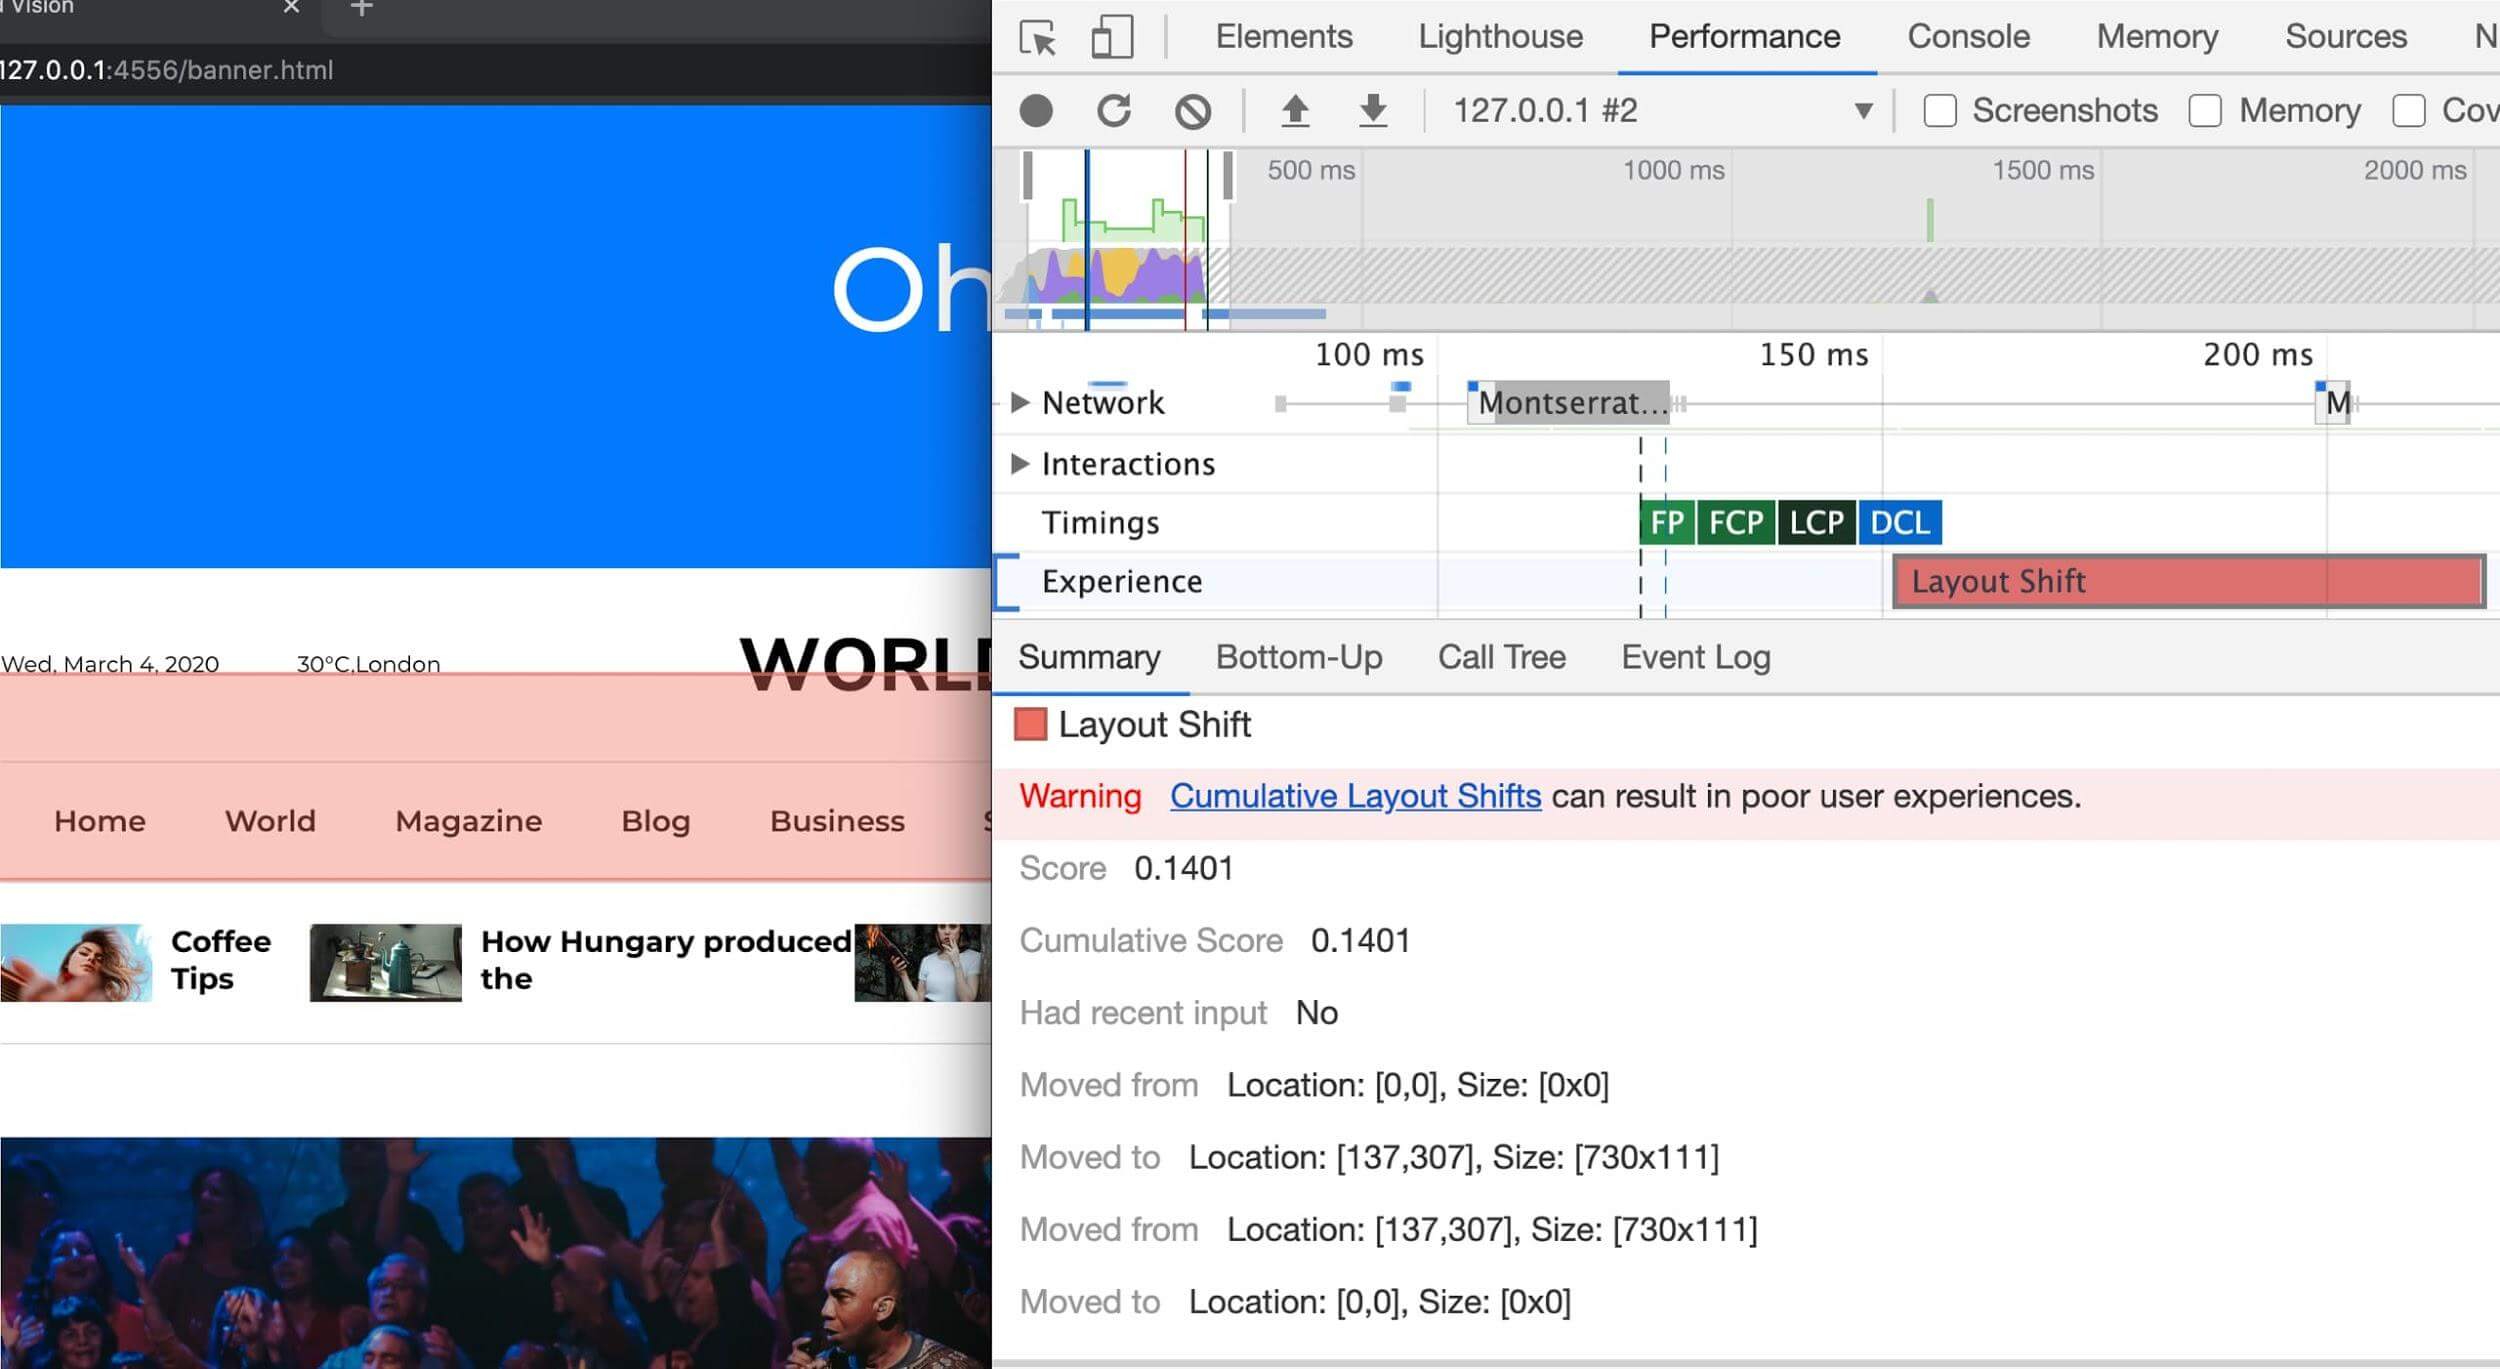Click the record button to start profiling
Screen dimensions: 2500x1369
1035,110
